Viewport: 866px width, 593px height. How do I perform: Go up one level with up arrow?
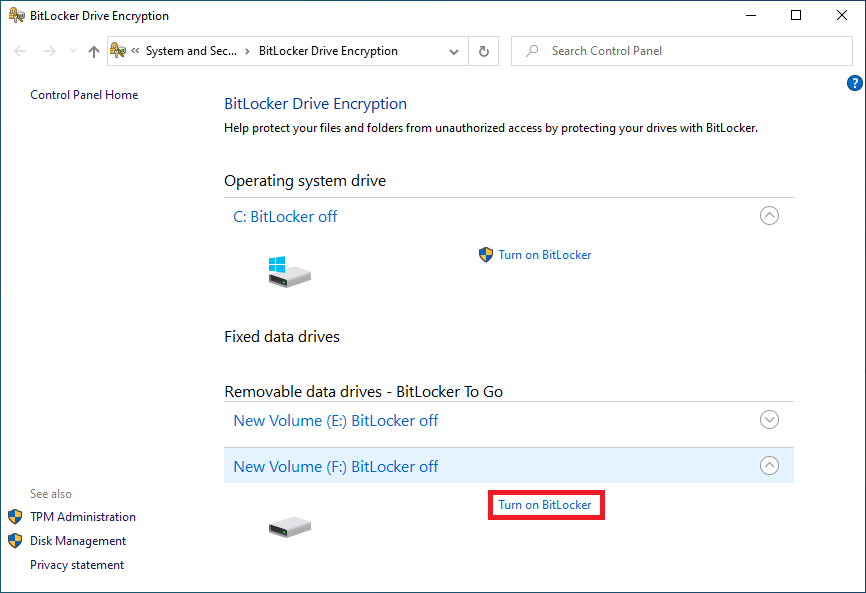(x=94, y=51)
